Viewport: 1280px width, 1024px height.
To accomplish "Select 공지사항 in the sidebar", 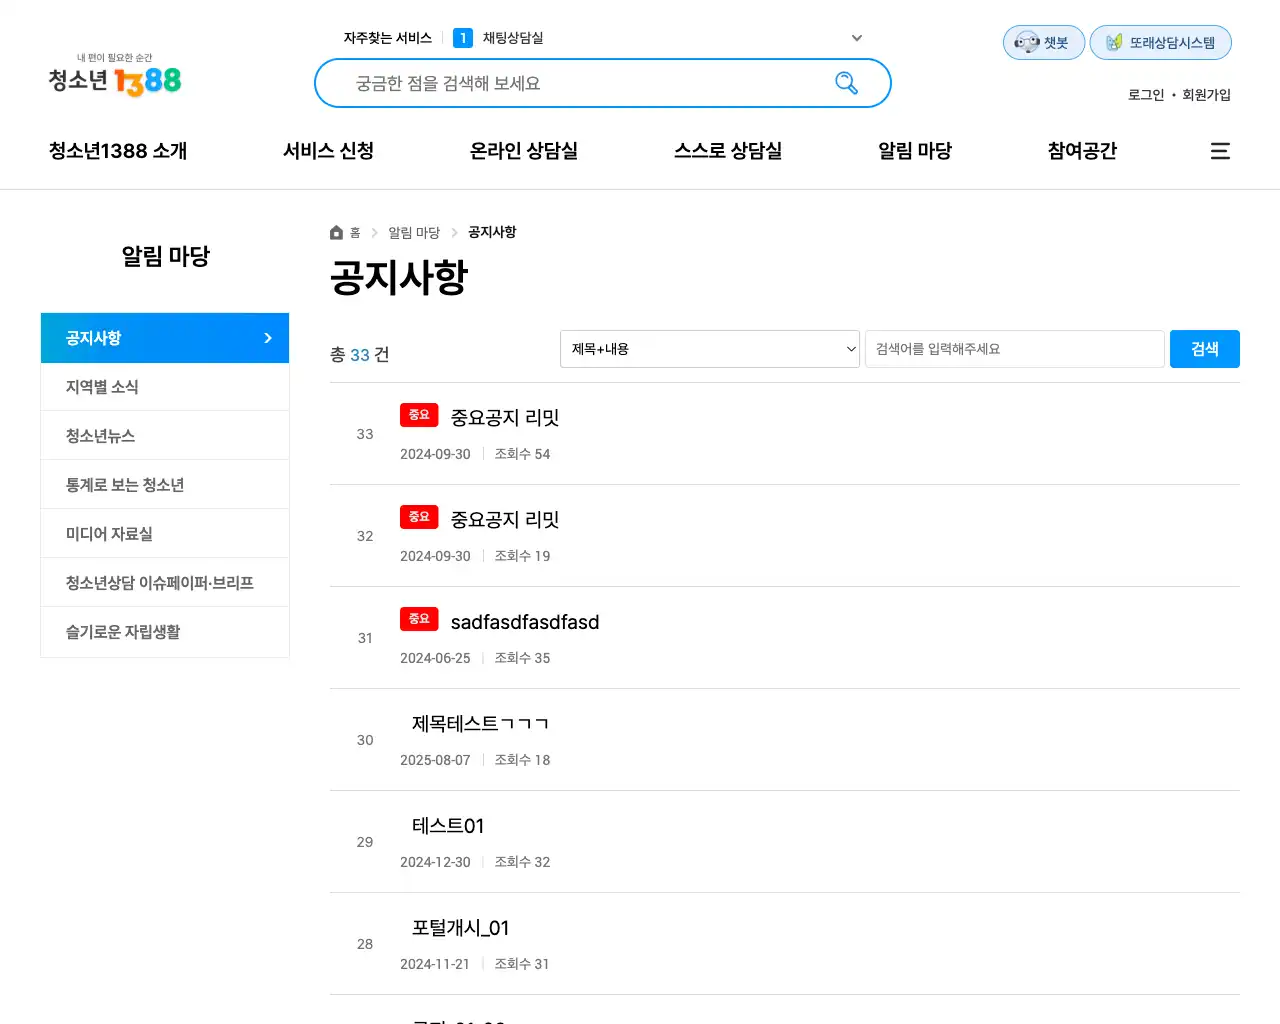I will [x=165, y=338].
